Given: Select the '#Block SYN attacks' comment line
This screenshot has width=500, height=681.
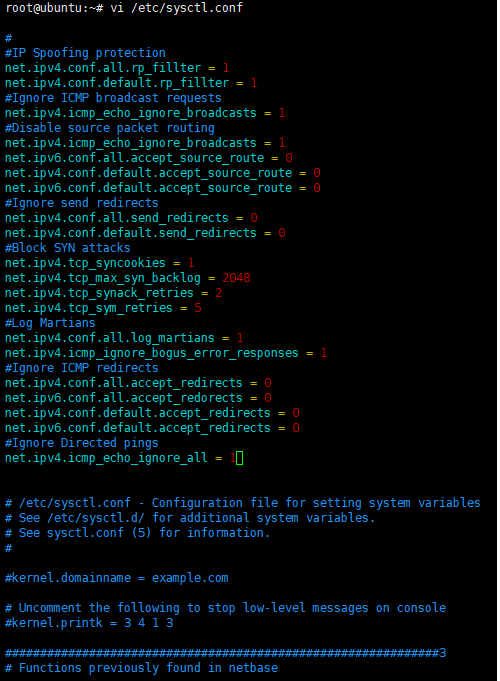Looking at the screenshot, I should [68, 248].
